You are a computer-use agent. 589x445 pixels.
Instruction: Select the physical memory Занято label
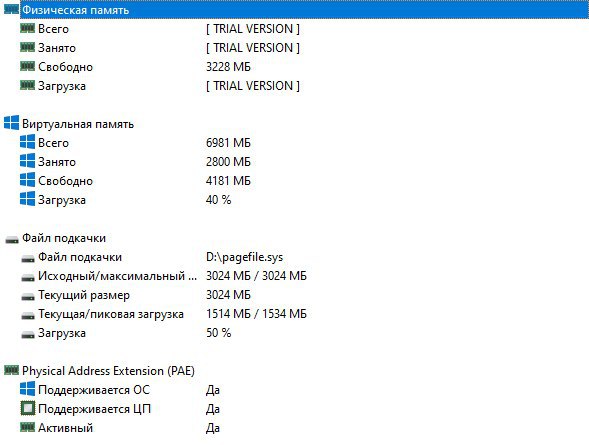(x=57, y=48)
